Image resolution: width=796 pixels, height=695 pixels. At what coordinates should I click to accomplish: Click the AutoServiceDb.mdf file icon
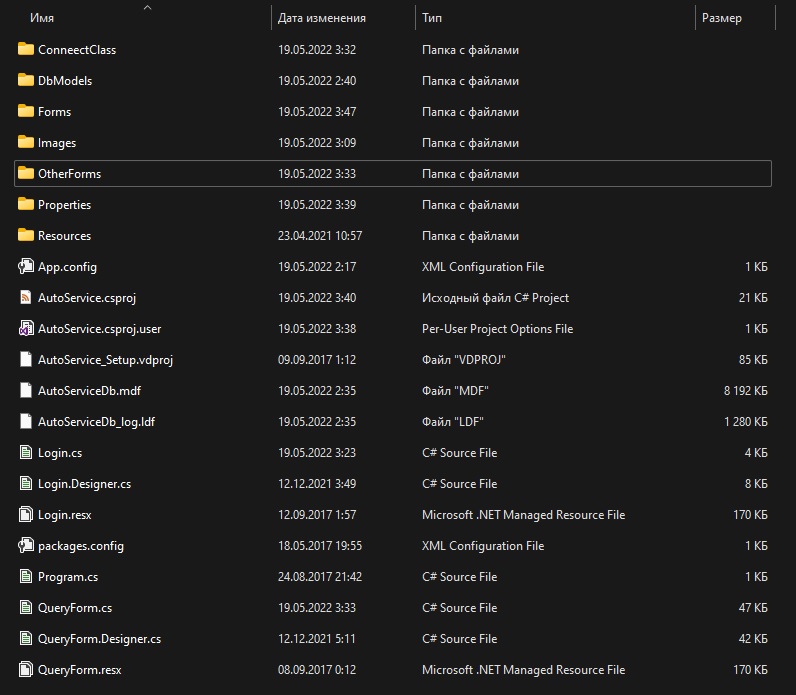tap(26, 391)
